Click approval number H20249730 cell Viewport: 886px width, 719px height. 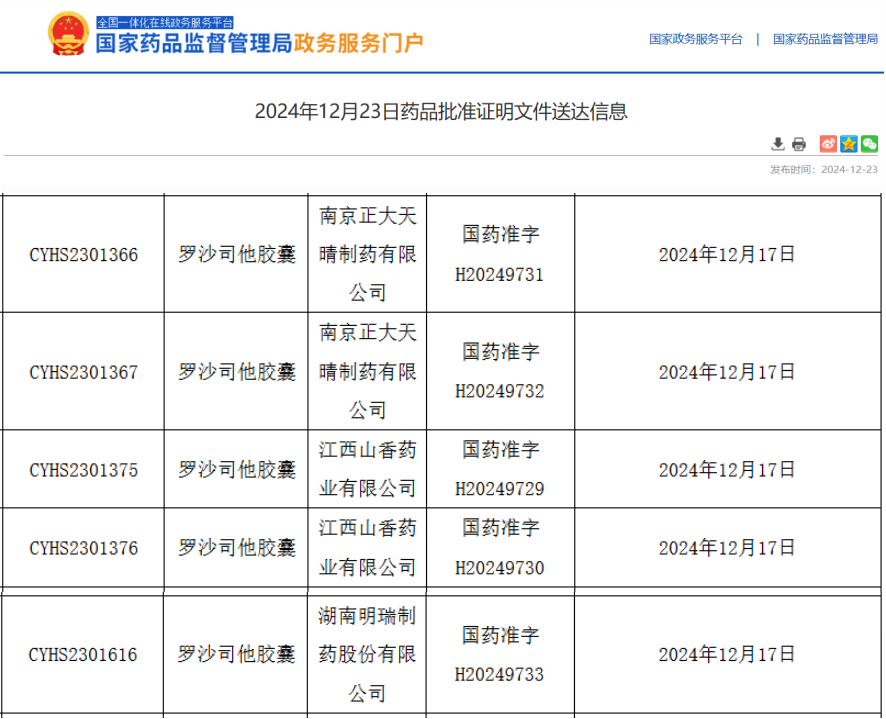coord(500,548)
